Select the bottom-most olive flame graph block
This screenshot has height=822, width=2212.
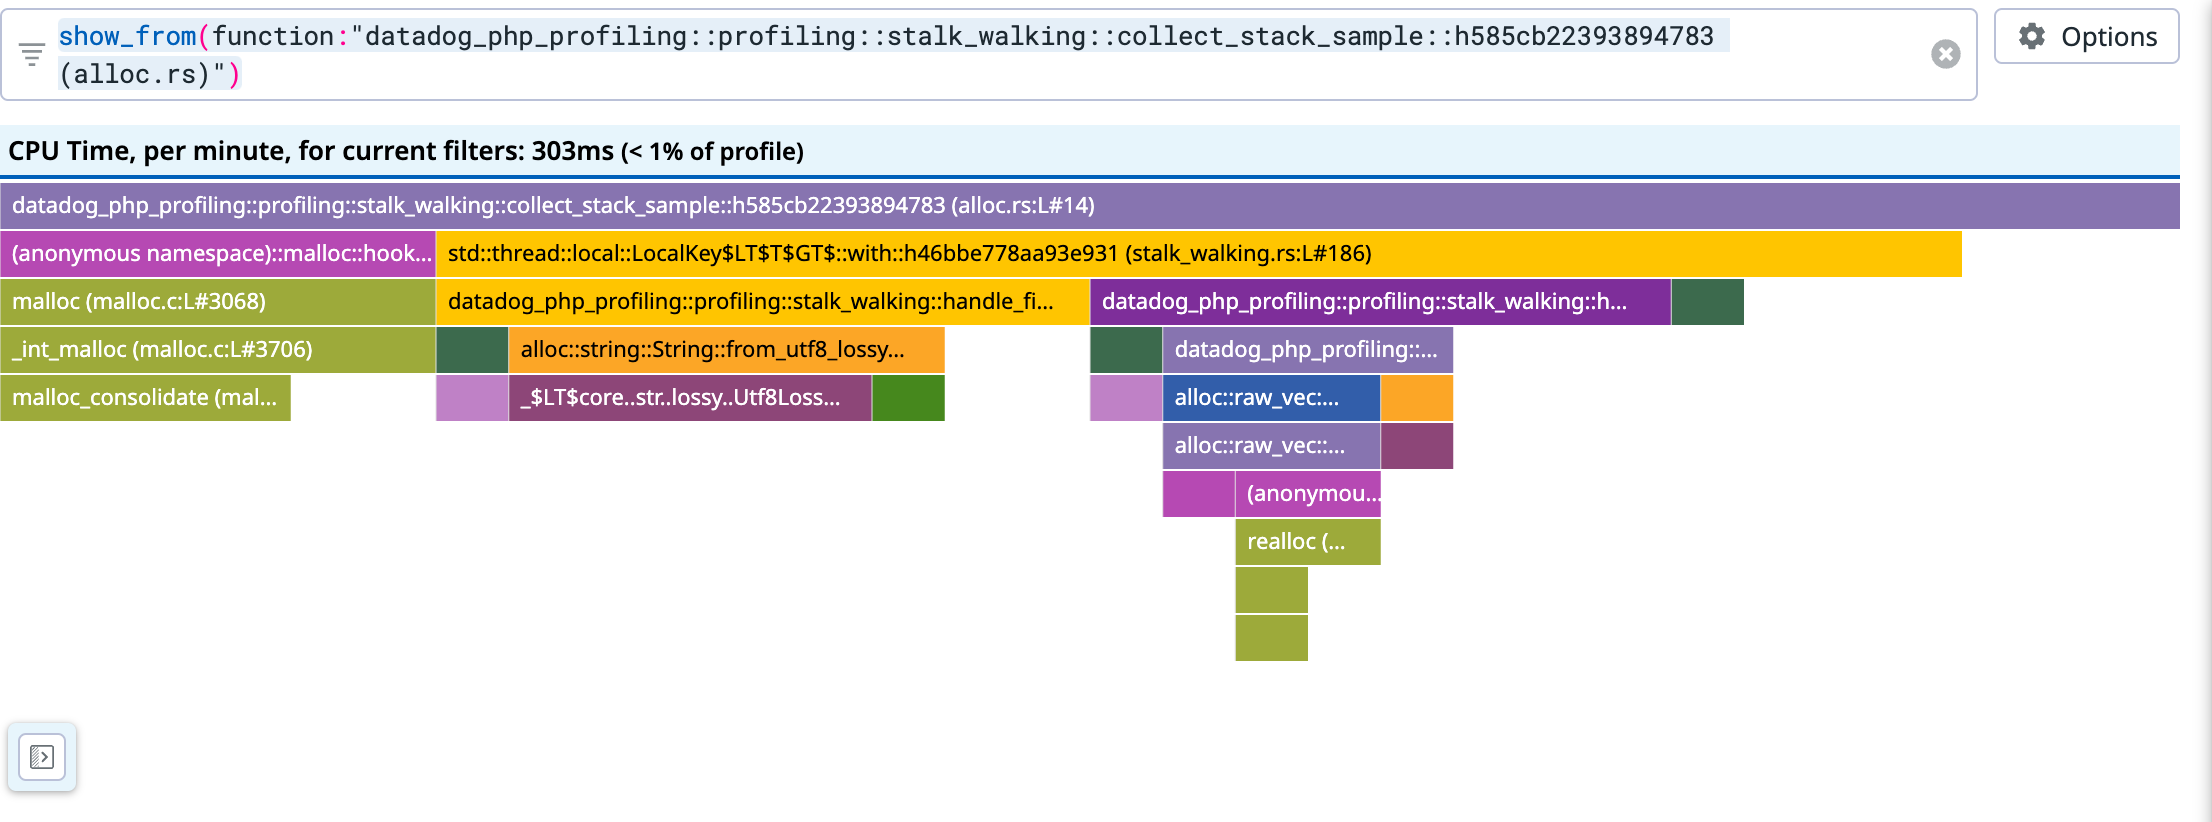click(x=1272, y=638)
